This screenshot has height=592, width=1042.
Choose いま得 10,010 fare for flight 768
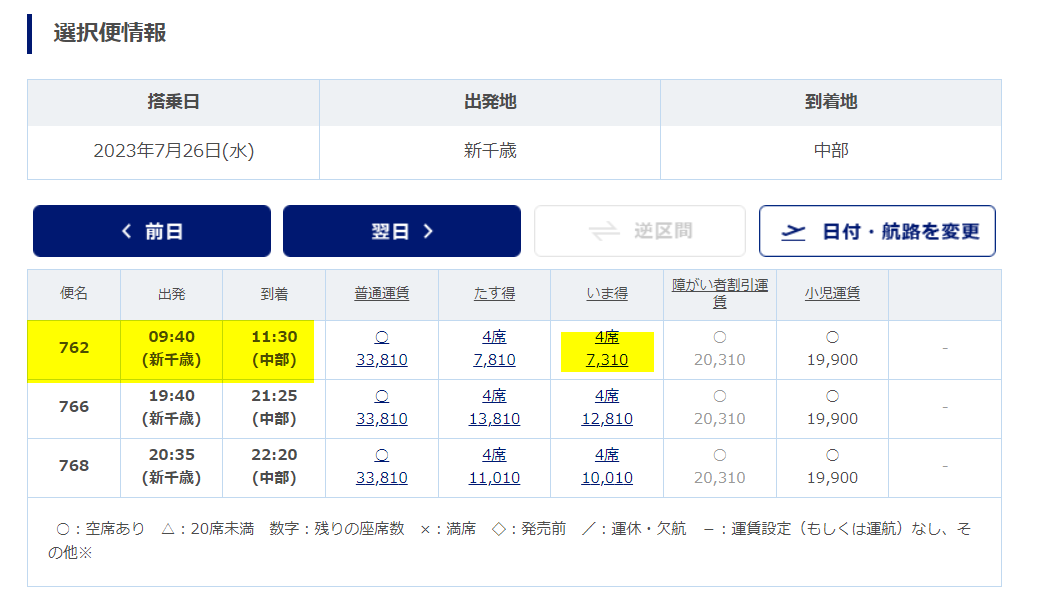606,478
